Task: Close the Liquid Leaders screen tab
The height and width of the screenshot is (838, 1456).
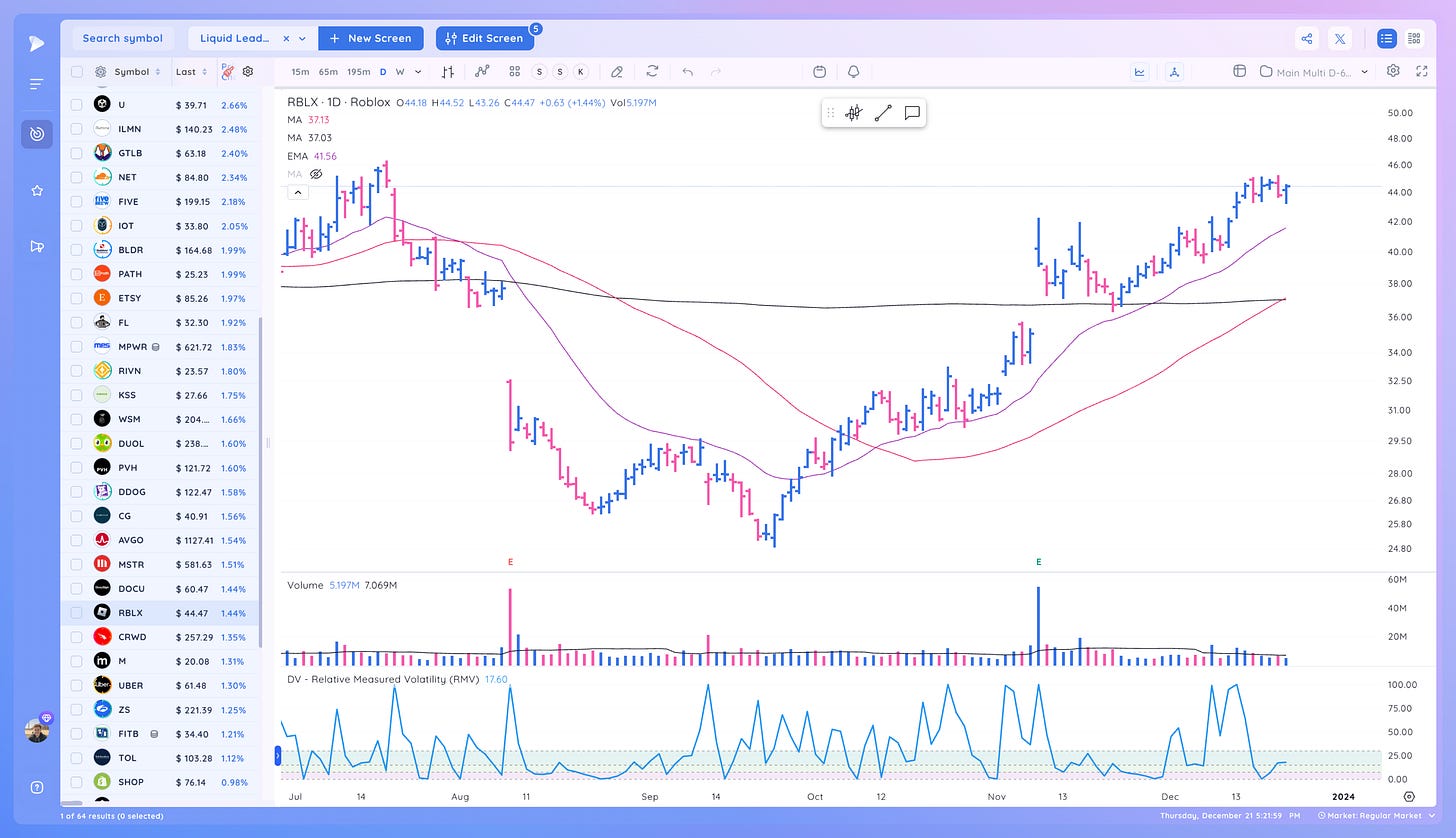Action: (x=286, y=38)
